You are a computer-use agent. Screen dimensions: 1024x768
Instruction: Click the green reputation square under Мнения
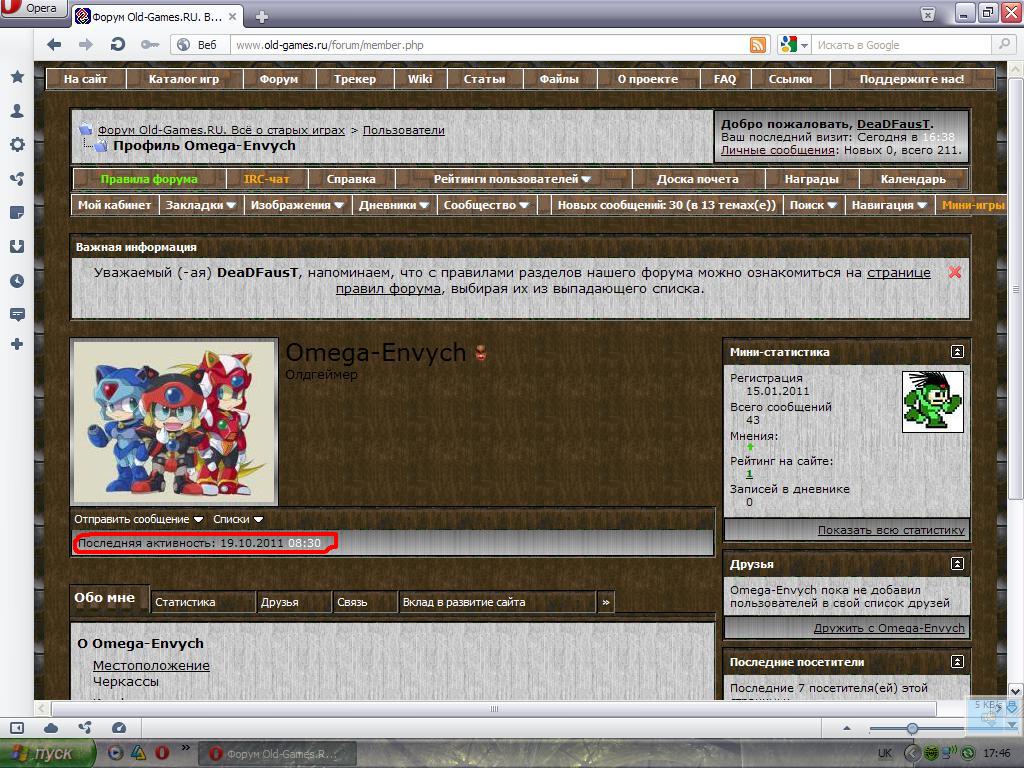750,447
